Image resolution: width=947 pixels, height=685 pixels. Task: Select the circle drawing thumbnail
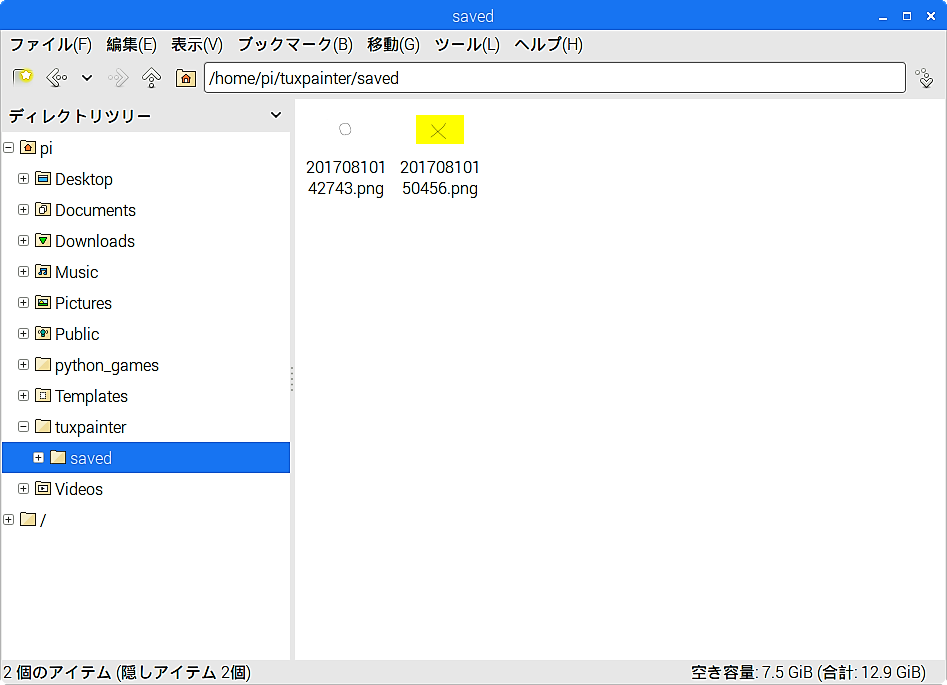pos(345,129)
